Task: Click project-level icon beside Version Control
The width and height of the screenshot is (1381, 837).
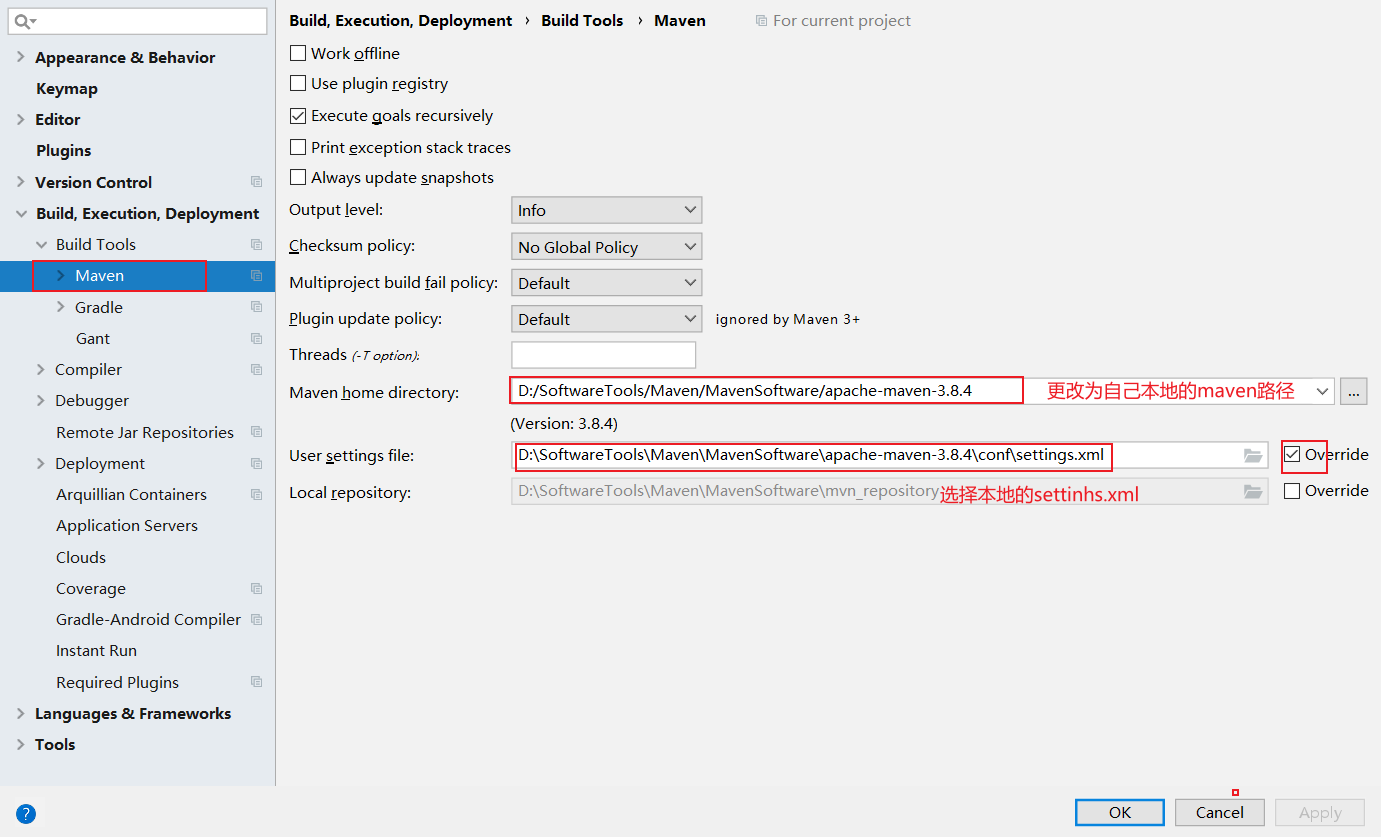Action: coord(256,182)
